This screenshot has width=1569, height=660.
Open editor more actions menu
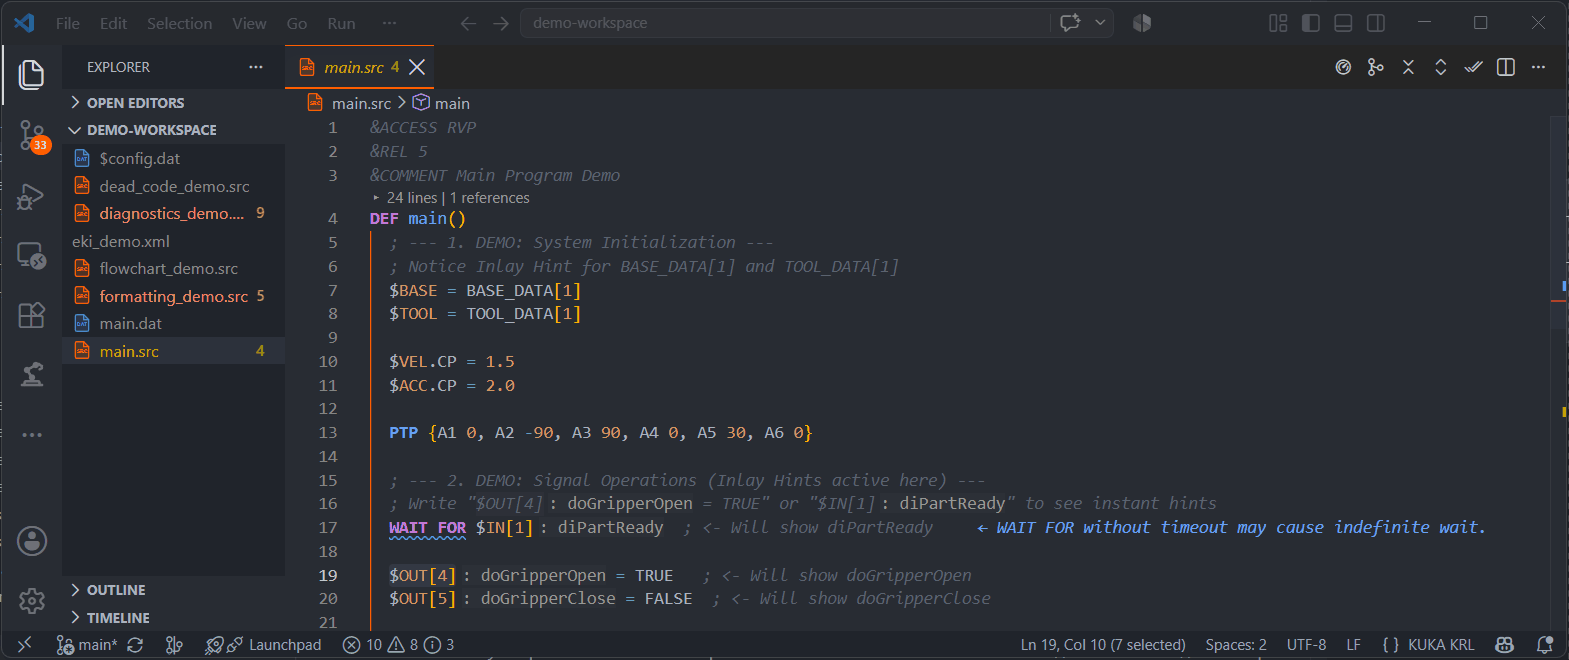1538,67
